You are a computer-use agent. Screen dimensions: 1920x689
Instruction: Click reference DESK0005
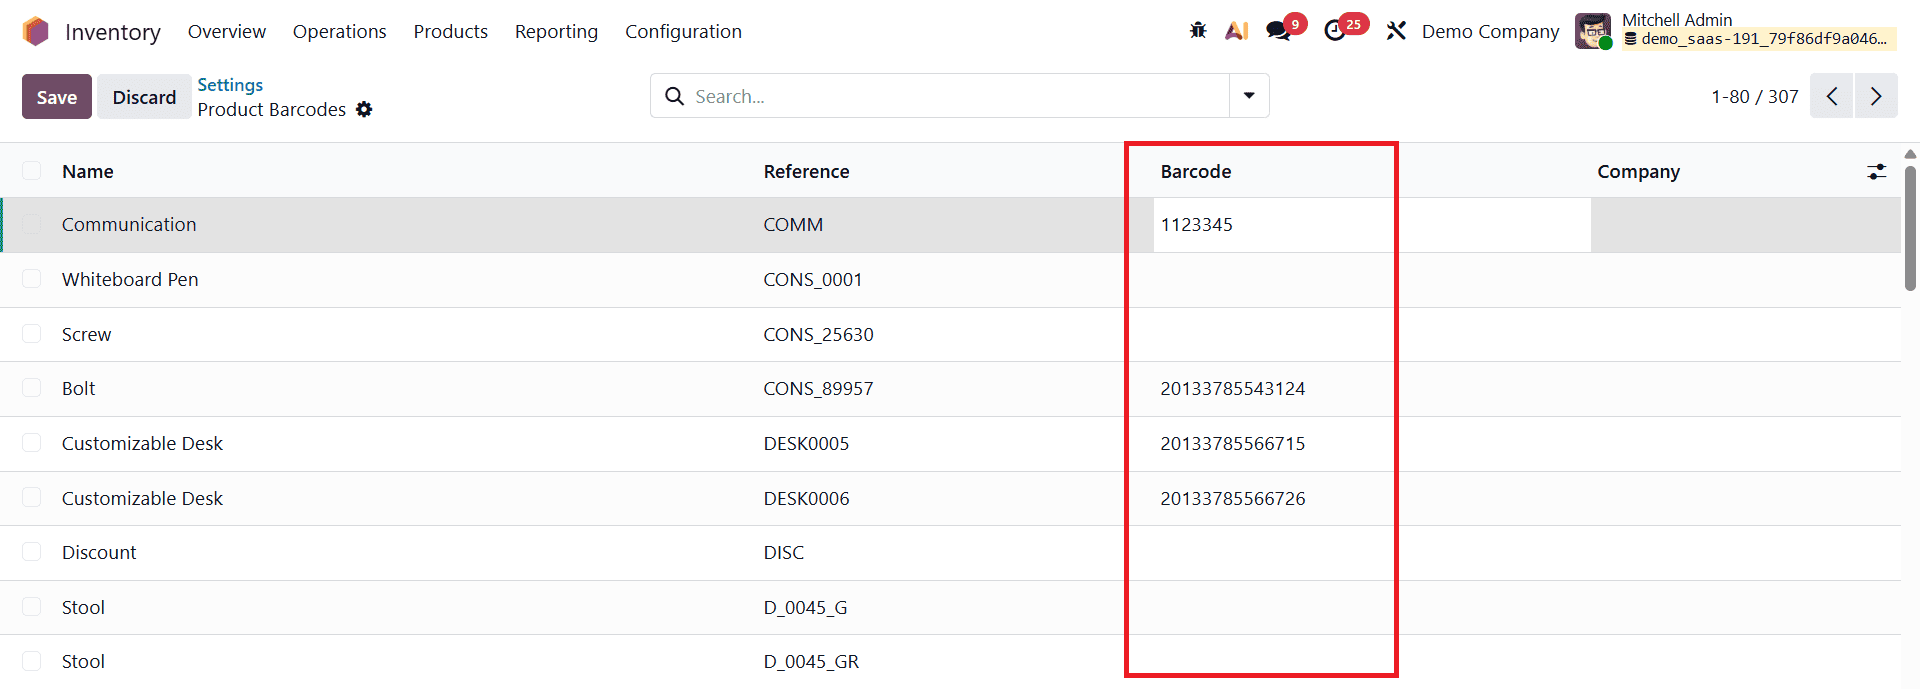(806, 443)
